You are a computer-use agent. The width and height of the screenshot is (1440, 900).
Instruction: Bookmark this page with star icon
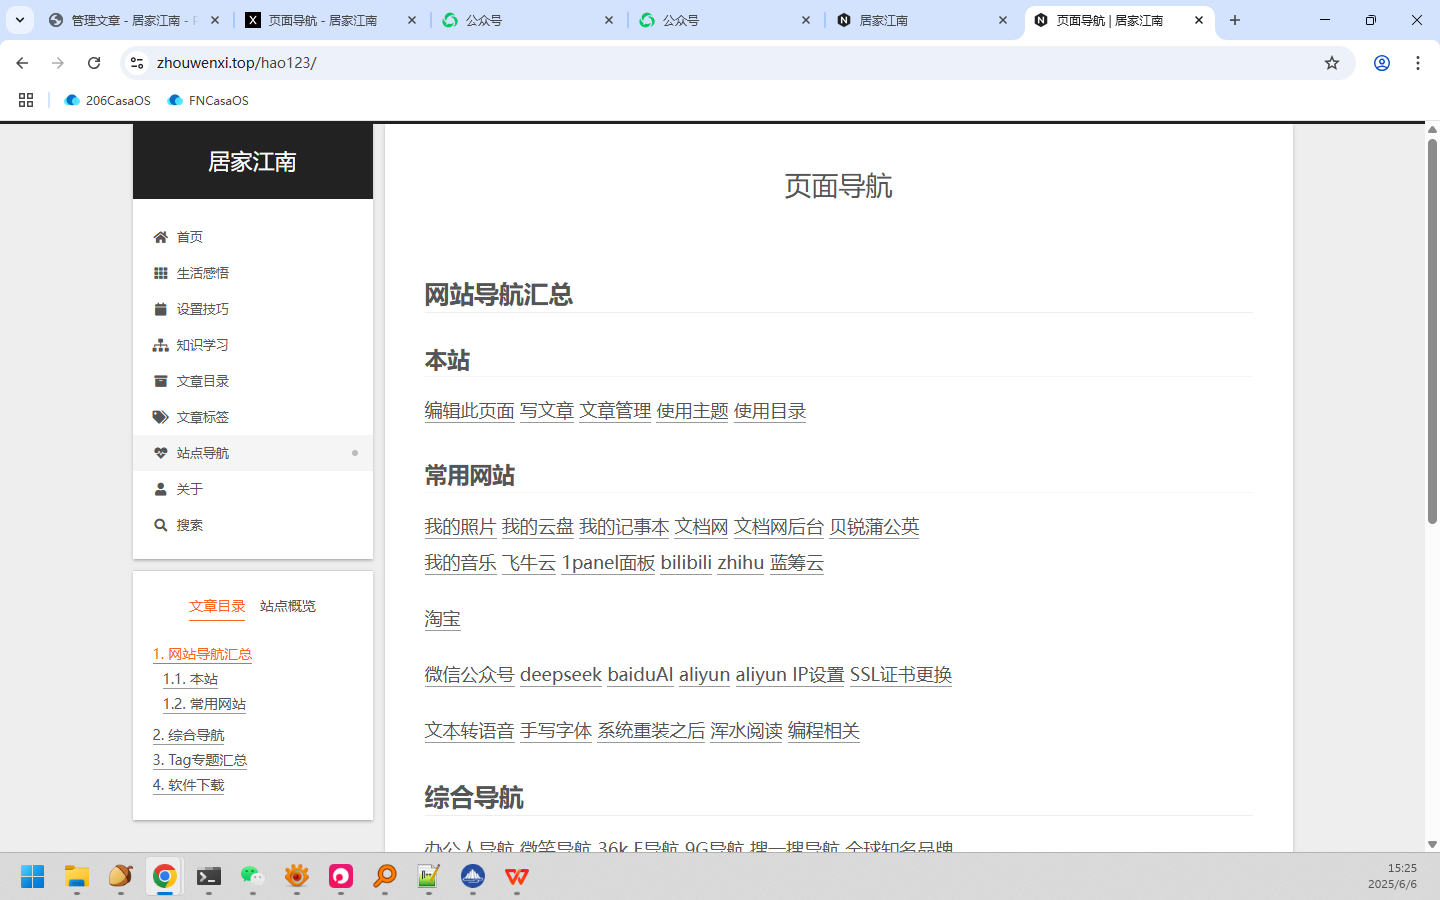pyautogui.click(x=1332, y=63)
